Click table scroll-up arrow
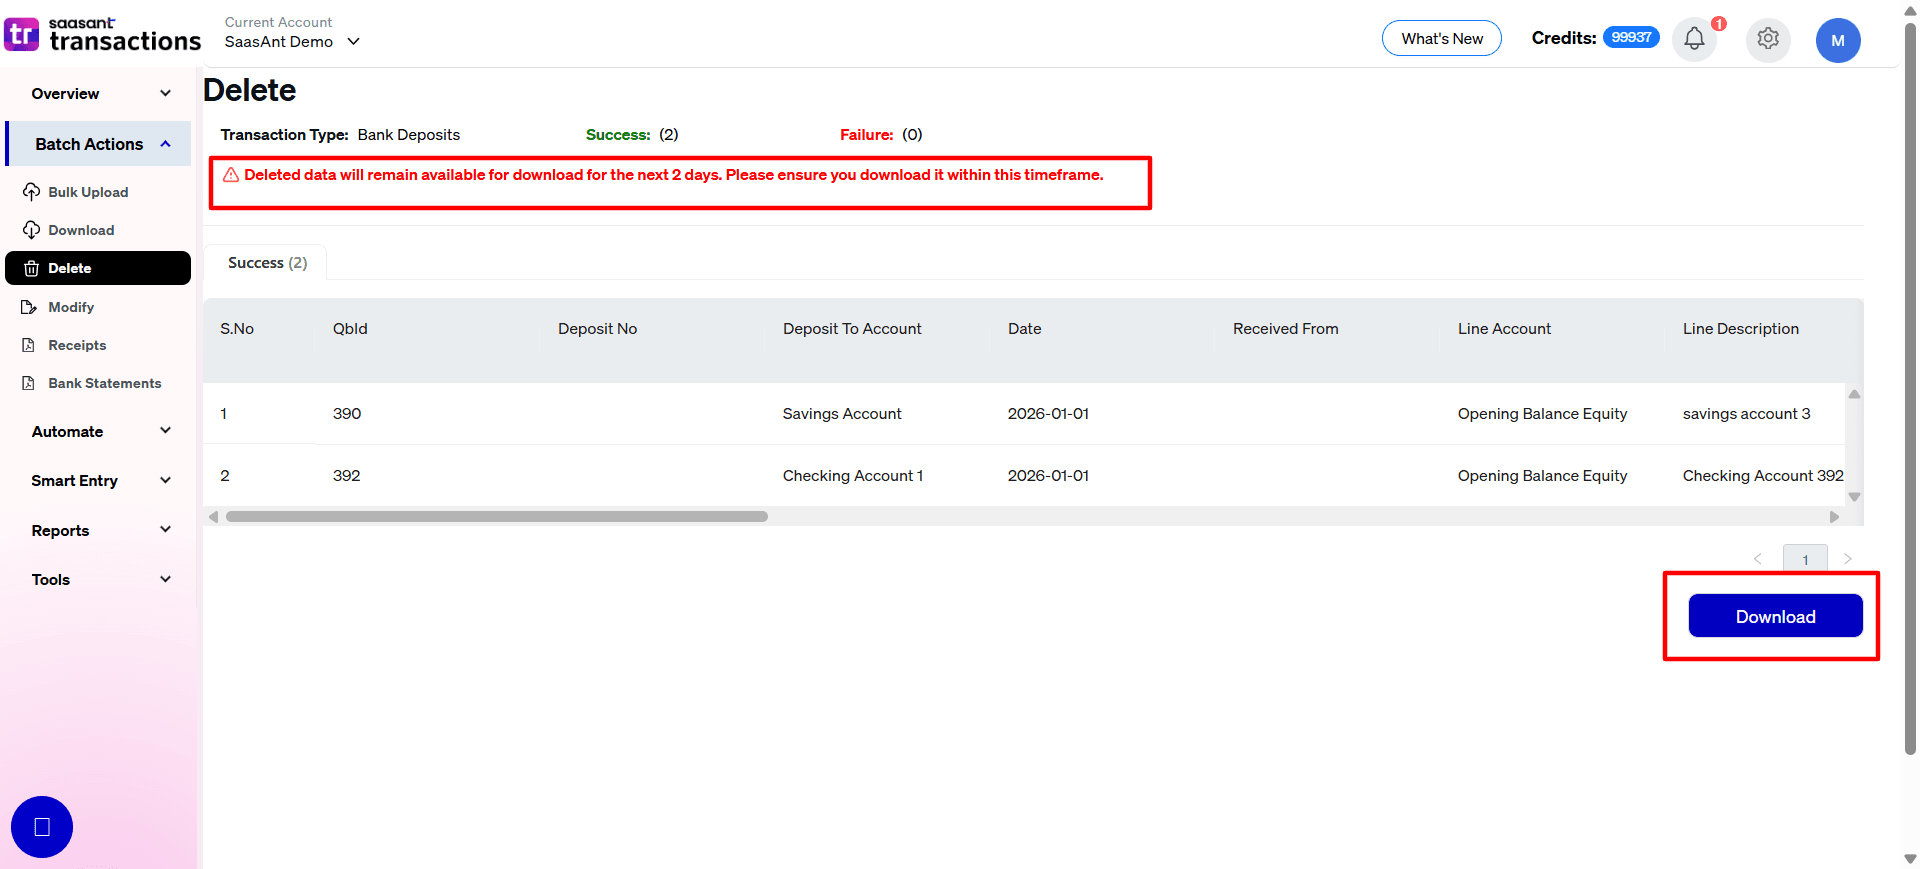 click(1854, 394)
